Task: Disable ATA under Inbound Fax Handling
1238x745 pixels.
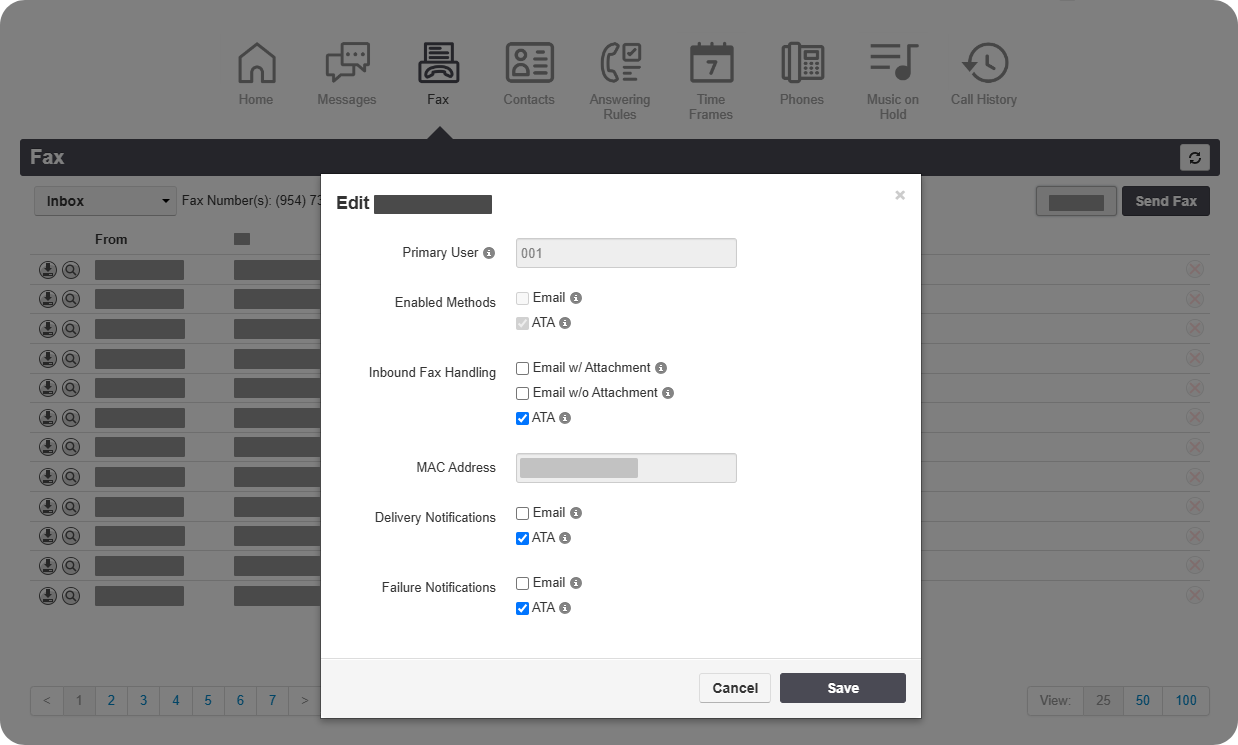Action: pyautogui.click(x=522, y=418)
